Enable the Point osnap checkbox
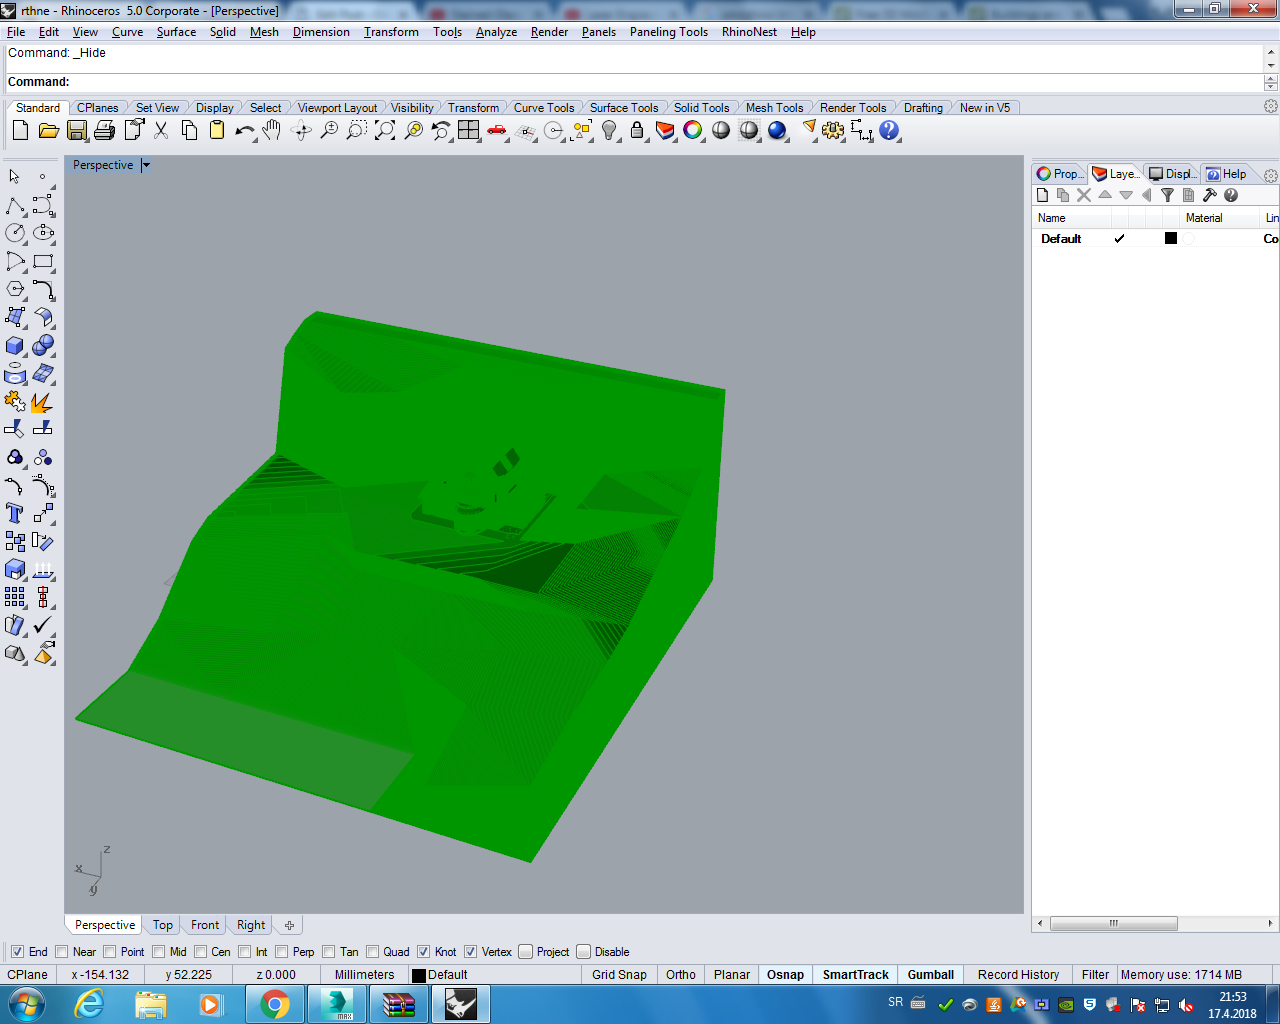 tap(110, 952)
